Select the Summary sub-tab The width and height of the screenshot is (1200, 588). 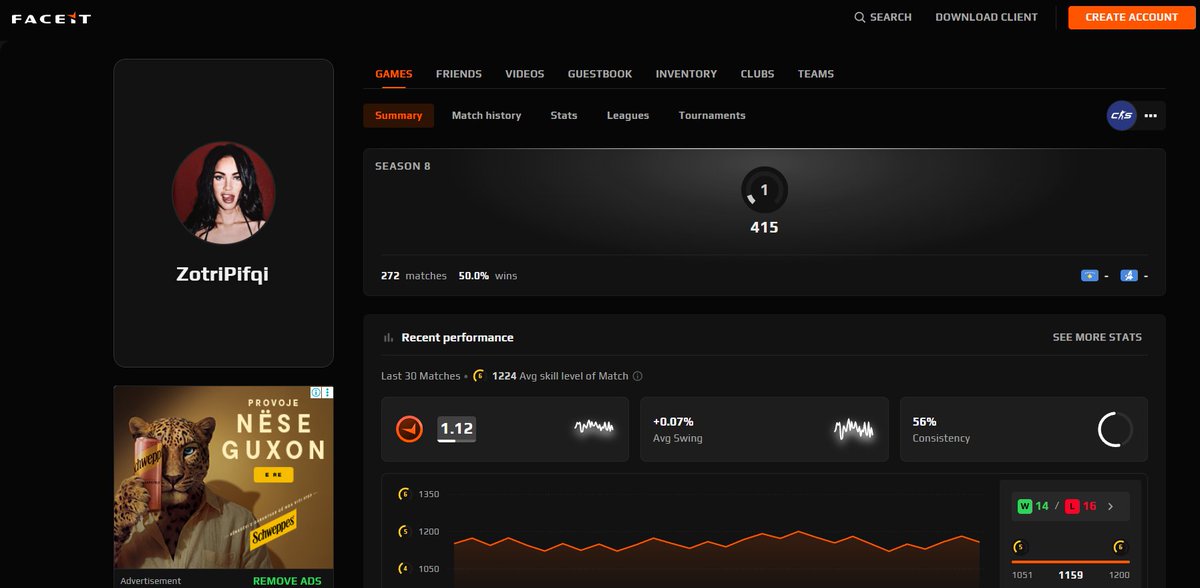click(399, 116)
